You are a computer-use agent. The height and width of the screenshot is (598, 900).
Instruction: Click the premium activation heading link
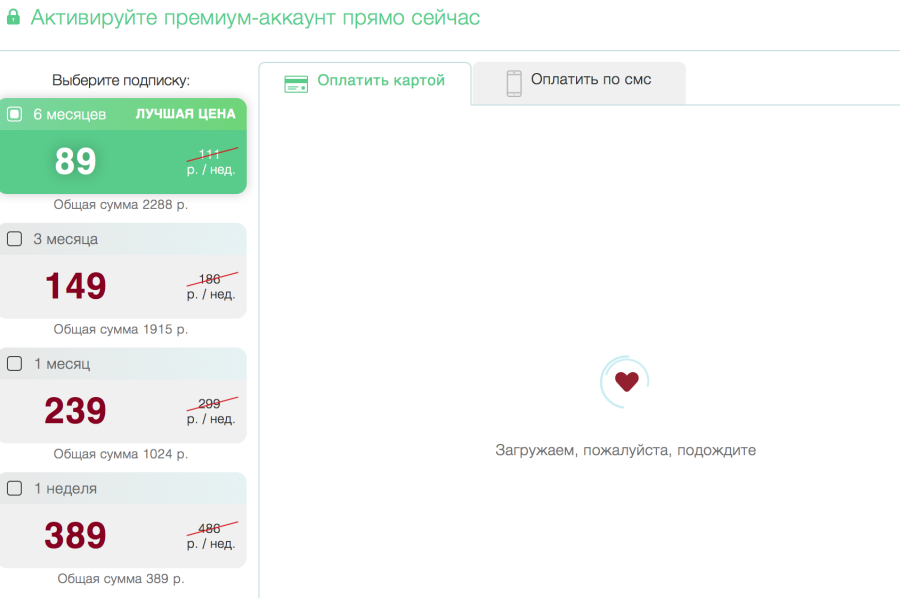tap(253, 17)
